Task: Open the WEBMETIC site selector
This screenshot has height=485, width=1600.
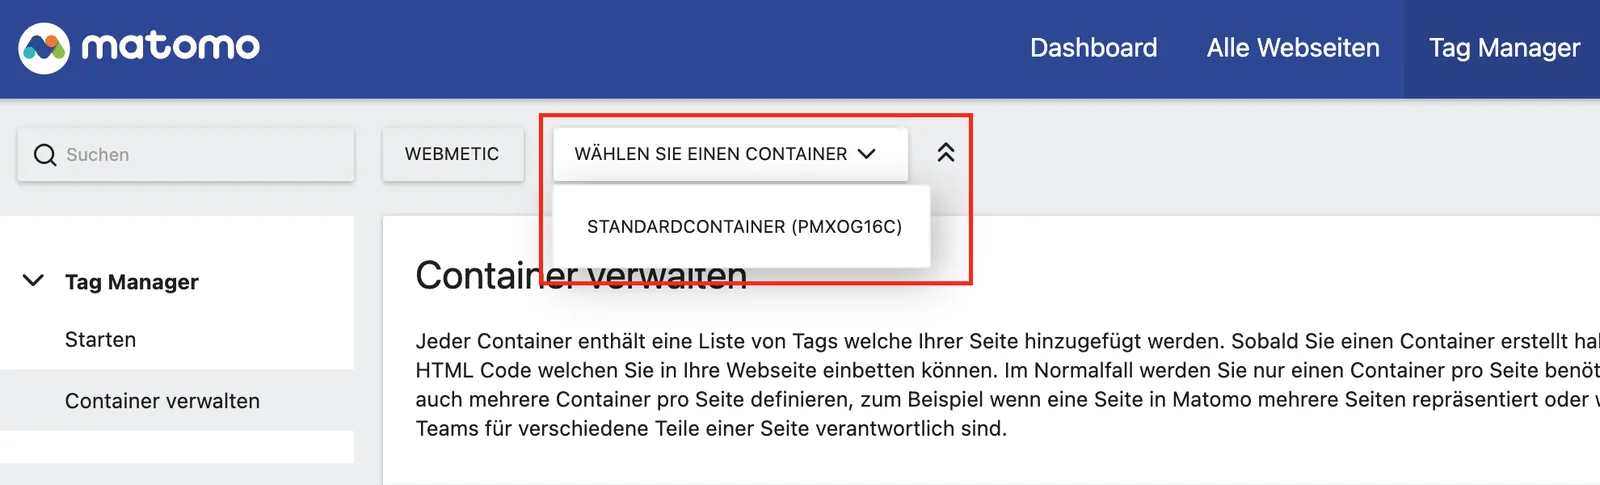Action: point(452,154)
